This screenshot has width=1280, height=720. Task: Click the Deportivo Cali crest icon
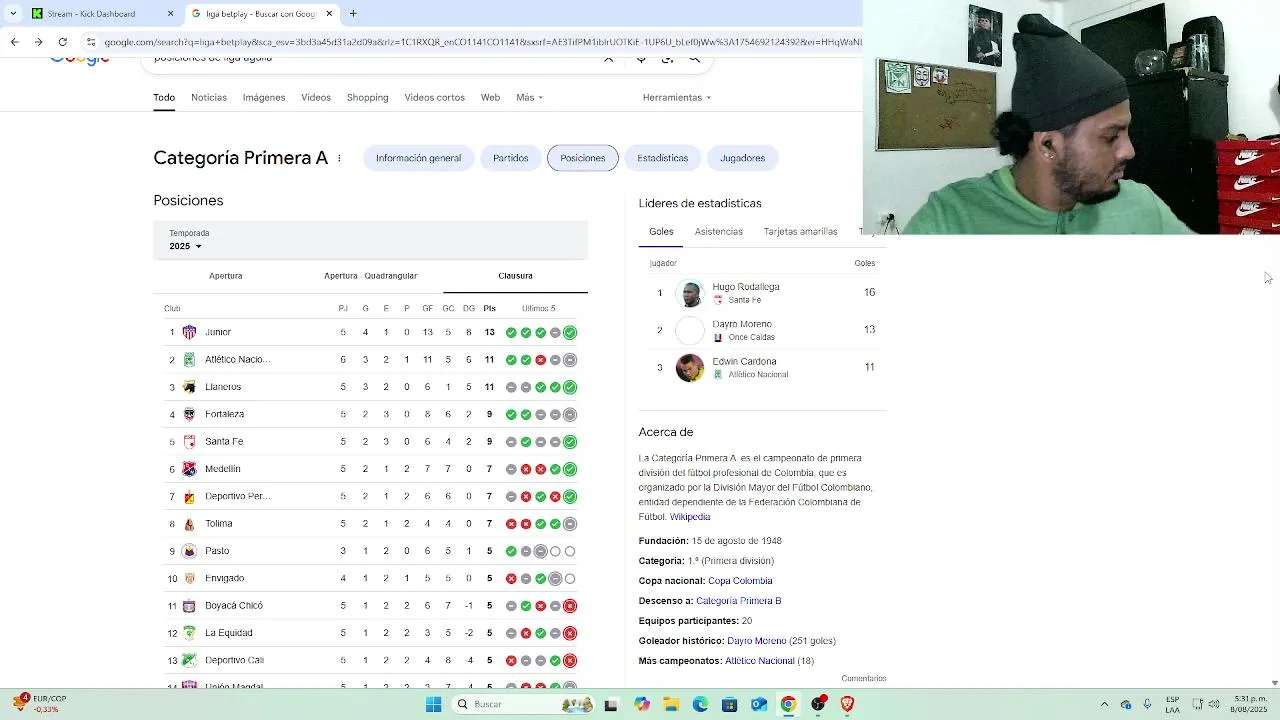pos(189,660)
